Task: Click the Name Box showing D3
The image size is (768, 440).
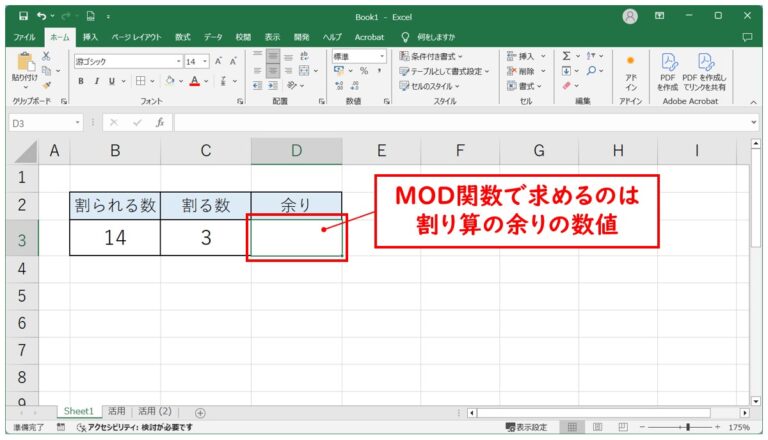Action: [40, 122]
